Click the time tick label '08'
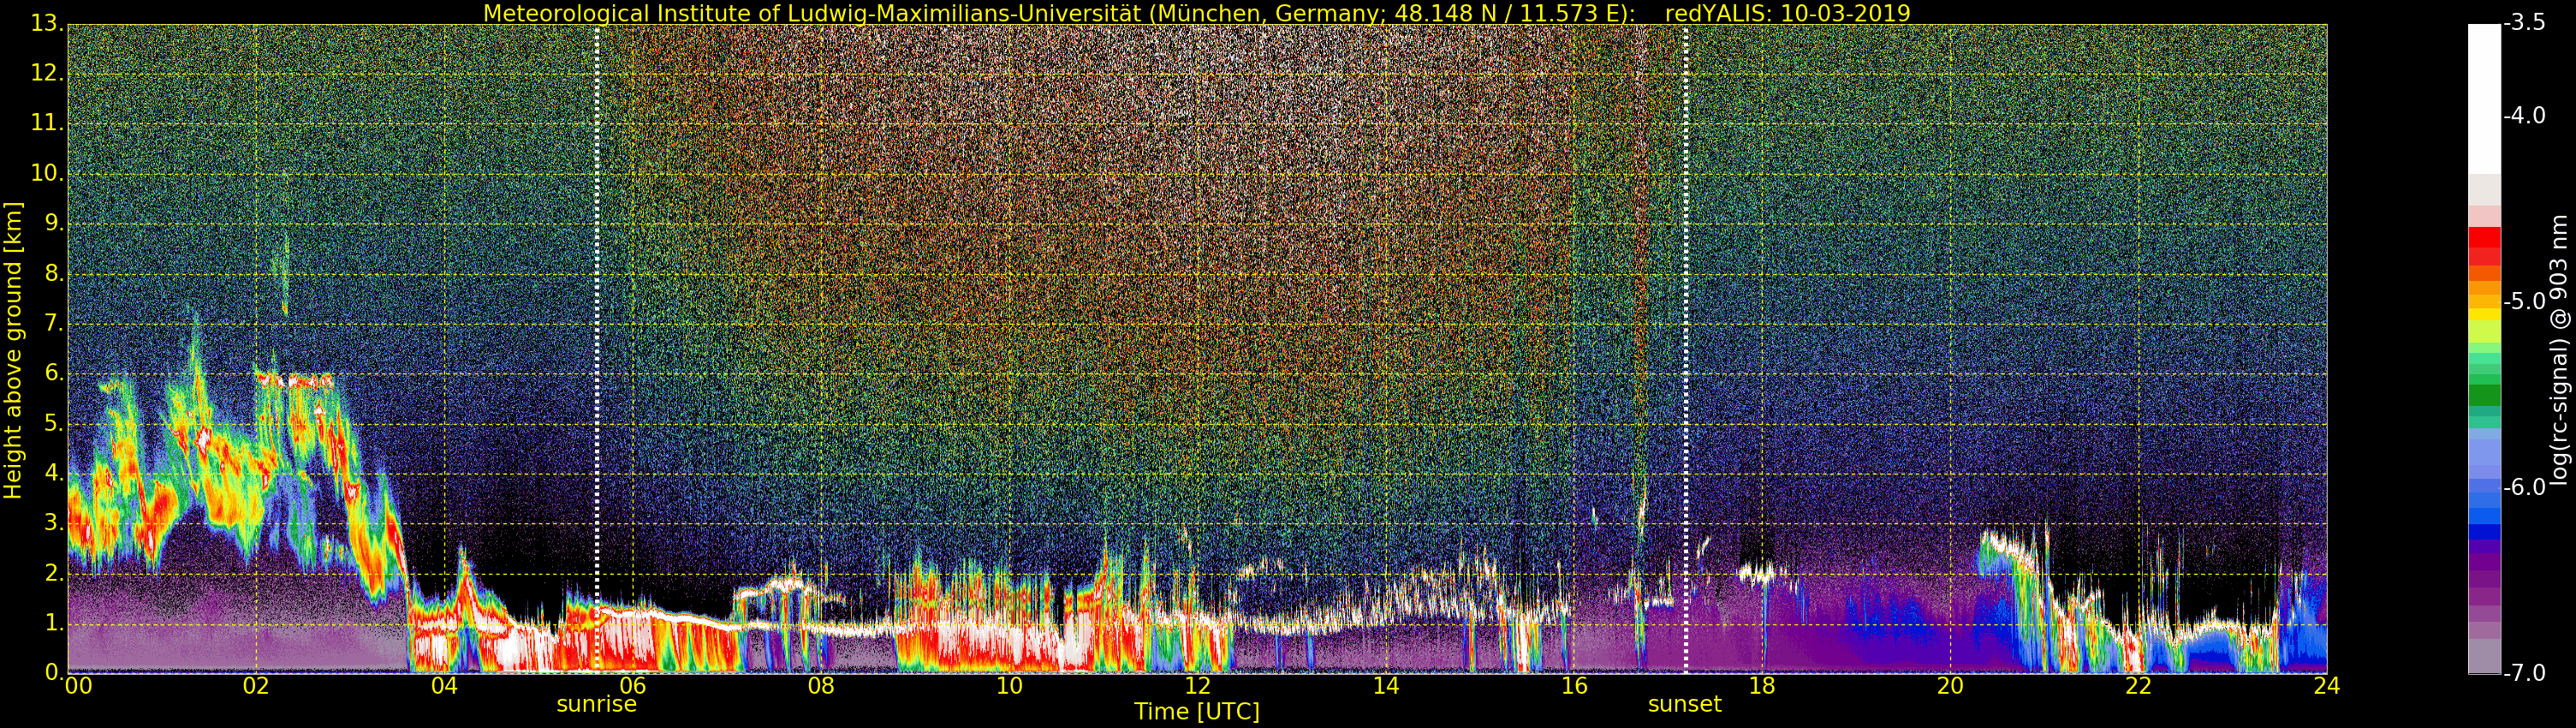The height and width of the screenshot is (728, 2576). (821, 686)
